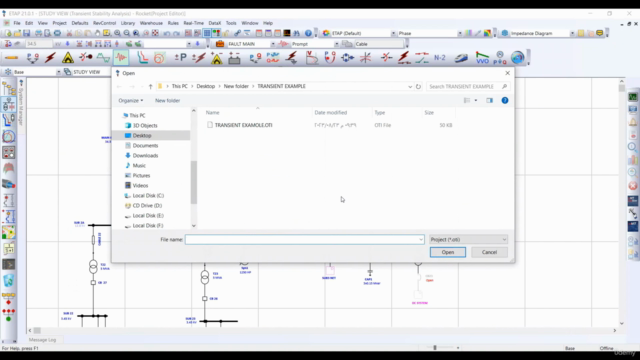Screen dimensions: 640x360
Task: Open the Project (*.oti) file type dropdown
Action: (468, 240)
